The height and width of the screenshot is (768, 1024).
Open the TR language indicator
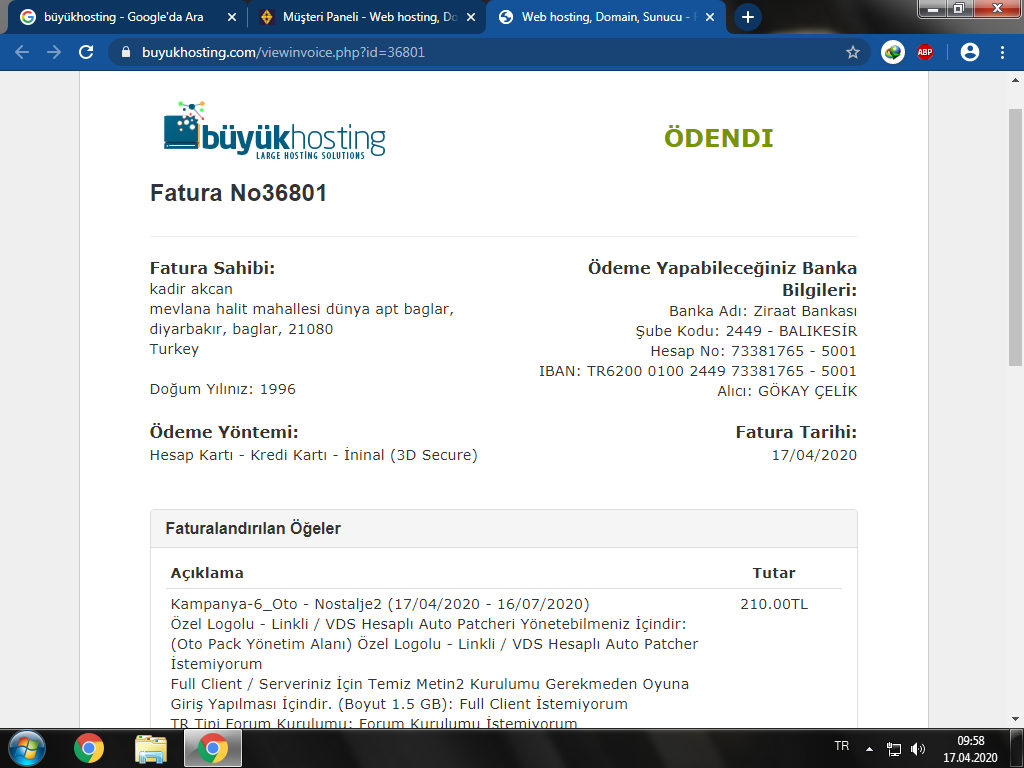[842, 746]
